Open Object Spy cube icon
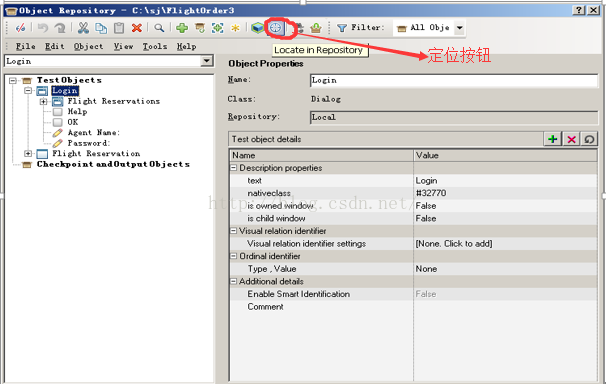606x384 pixels. [257, 28]
